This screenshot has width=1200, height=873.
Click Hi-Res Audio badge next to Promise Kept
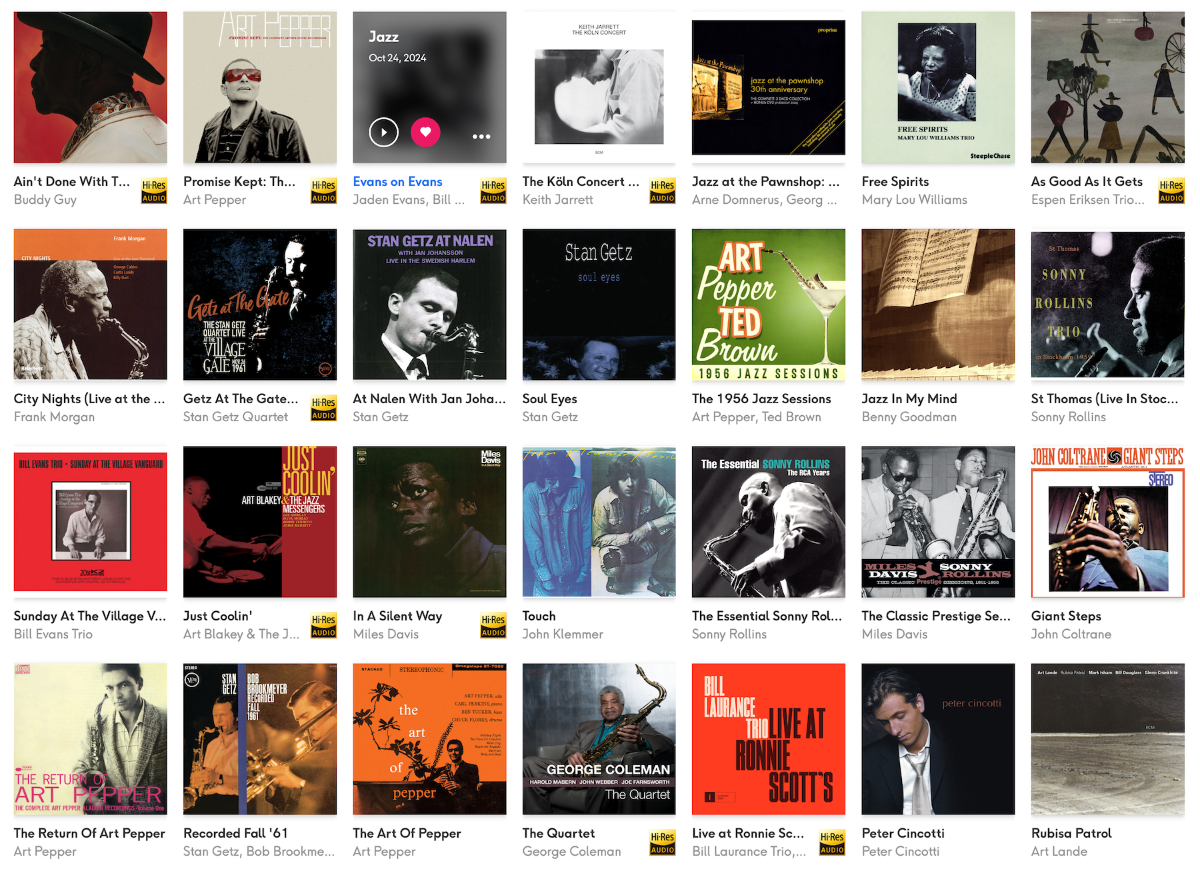point(324,191)
